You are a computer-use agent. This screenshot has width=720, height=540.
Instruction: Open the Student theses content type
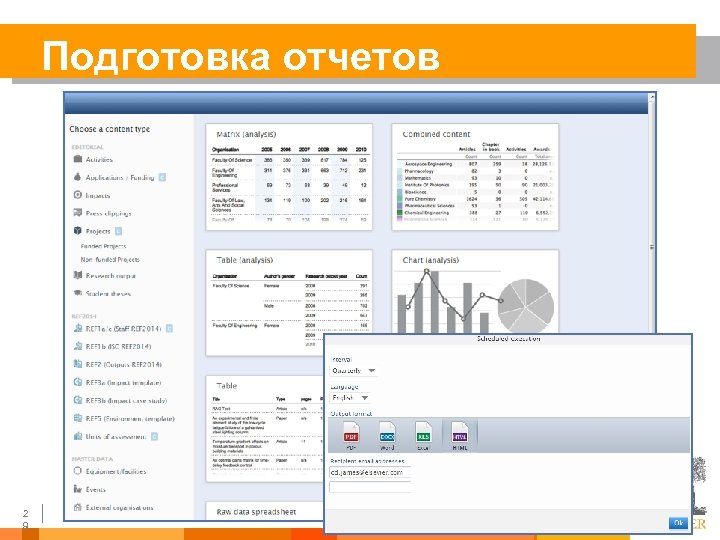pyautogui.click(x=108, y=293)
